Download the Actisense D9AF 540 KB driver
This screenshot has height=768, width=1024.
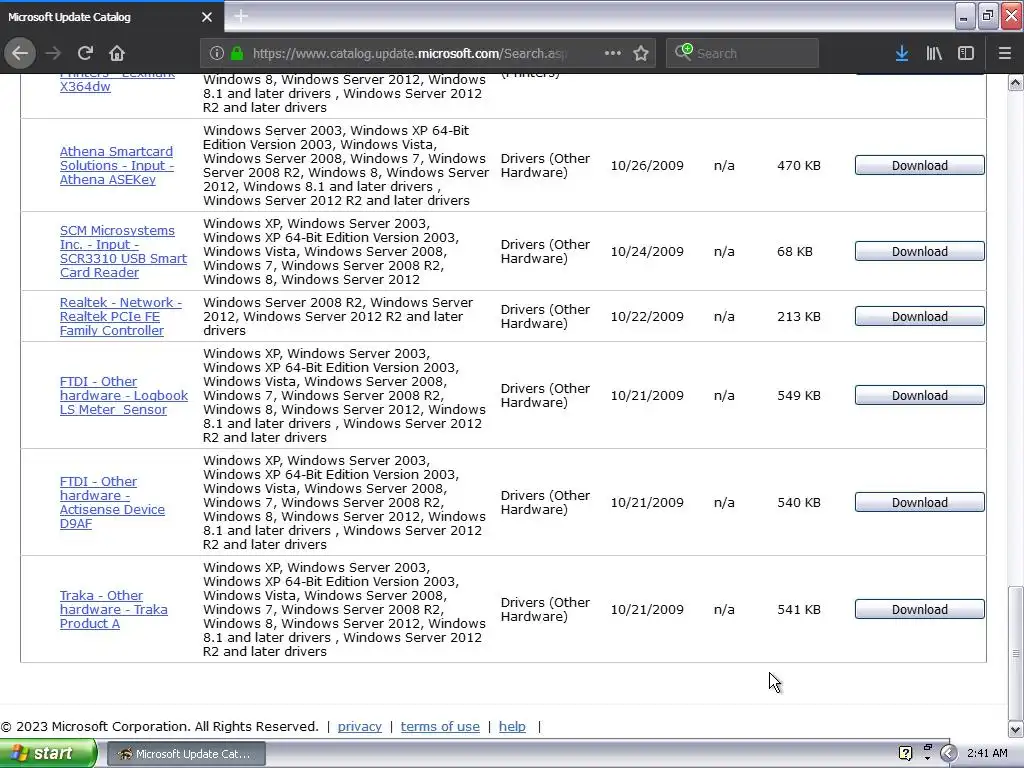920,502
